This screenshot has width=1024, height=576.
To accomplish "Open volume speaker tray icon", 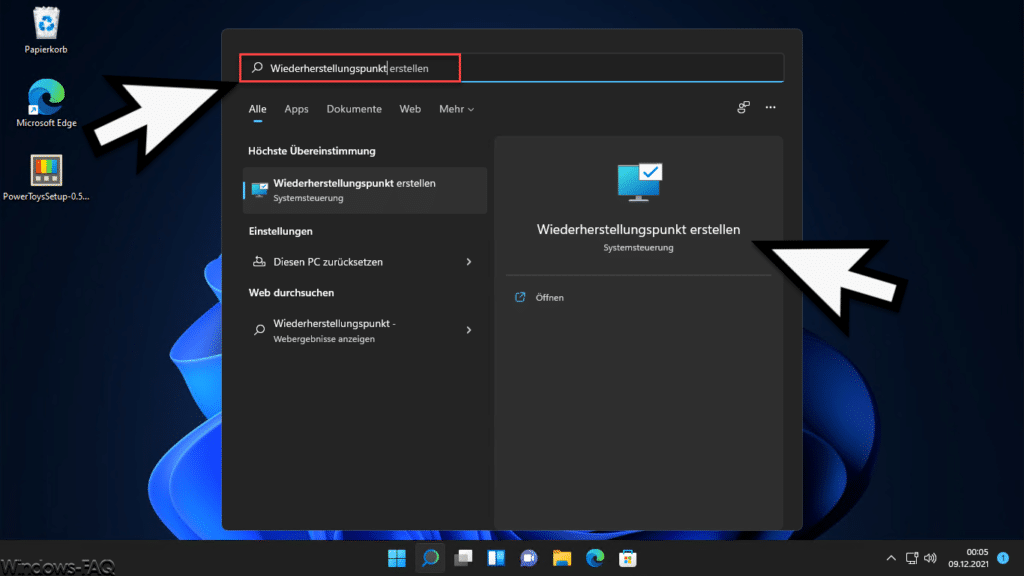I will coord(931,558).
